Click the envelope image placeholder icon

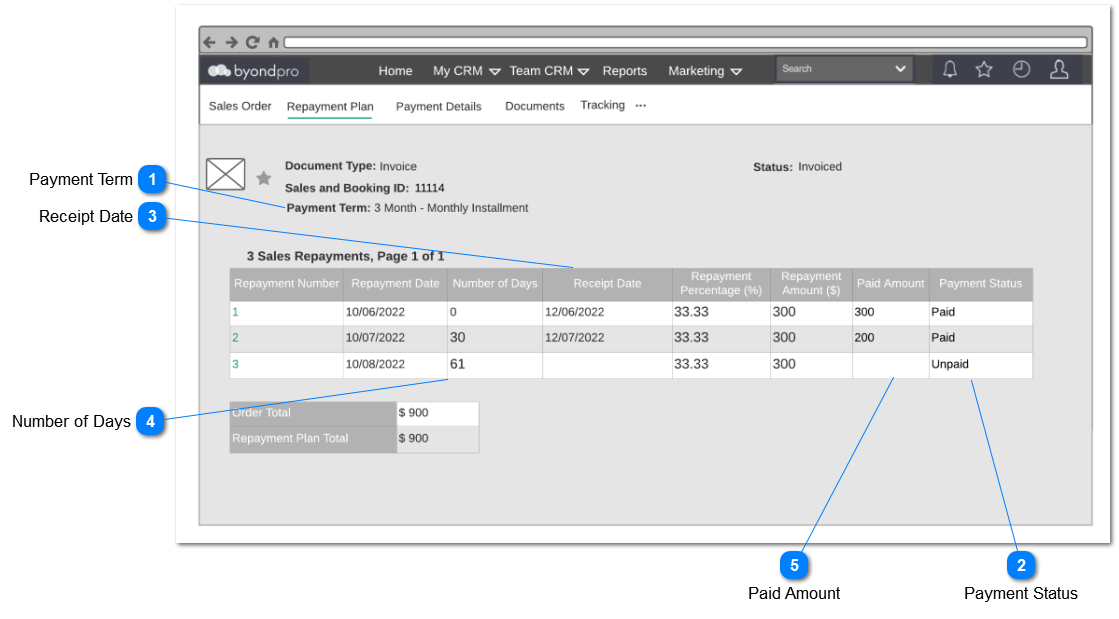click(x=226, y=174)
